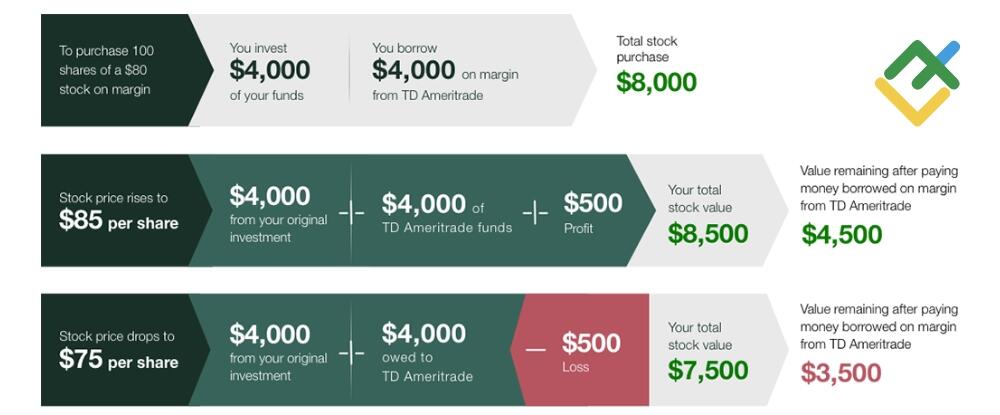Click the red $3,500 remaining value
The height and width of the screenshot is (415, 1000).
(842, 373)
